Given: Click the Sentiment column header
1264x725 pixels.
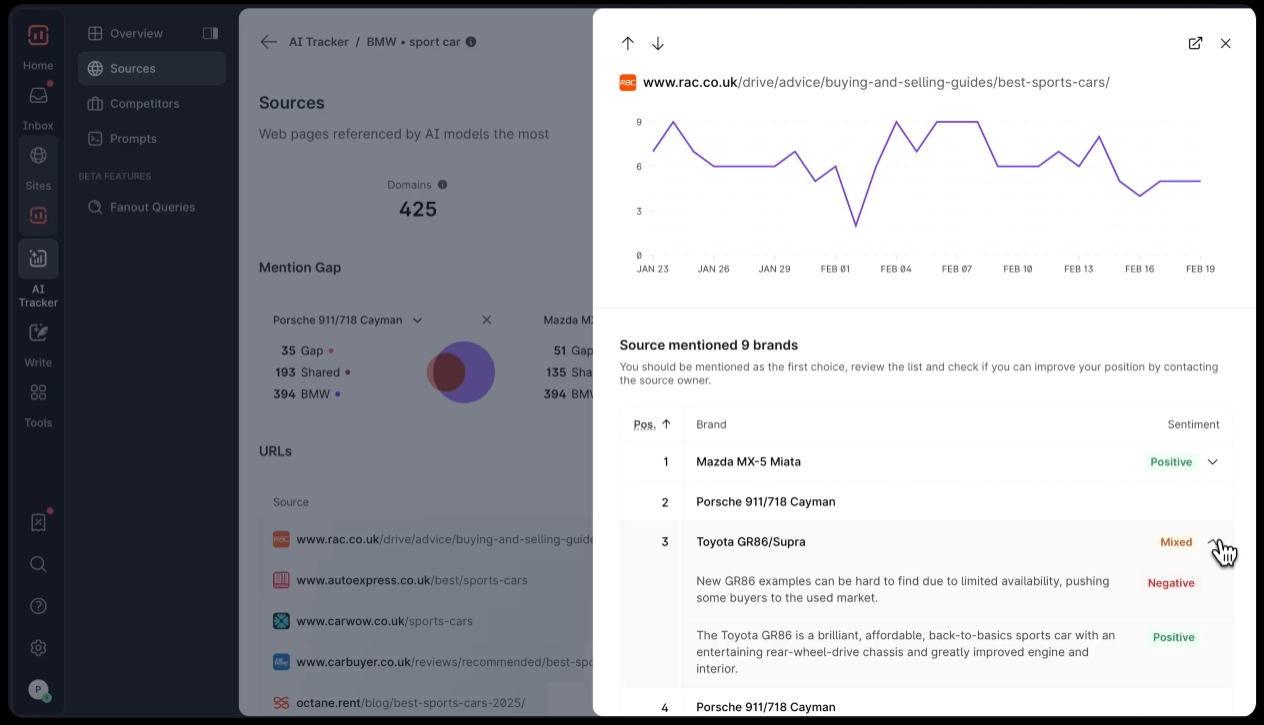Looking at the screenshot, I should (1193, 424).
